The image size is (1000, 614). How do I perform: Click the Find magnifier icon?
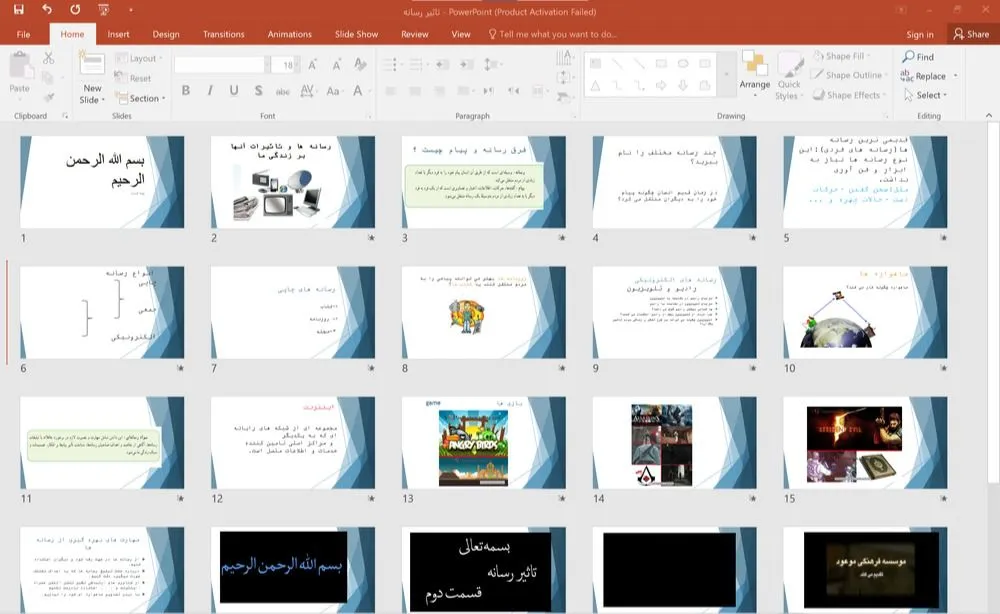907,57
